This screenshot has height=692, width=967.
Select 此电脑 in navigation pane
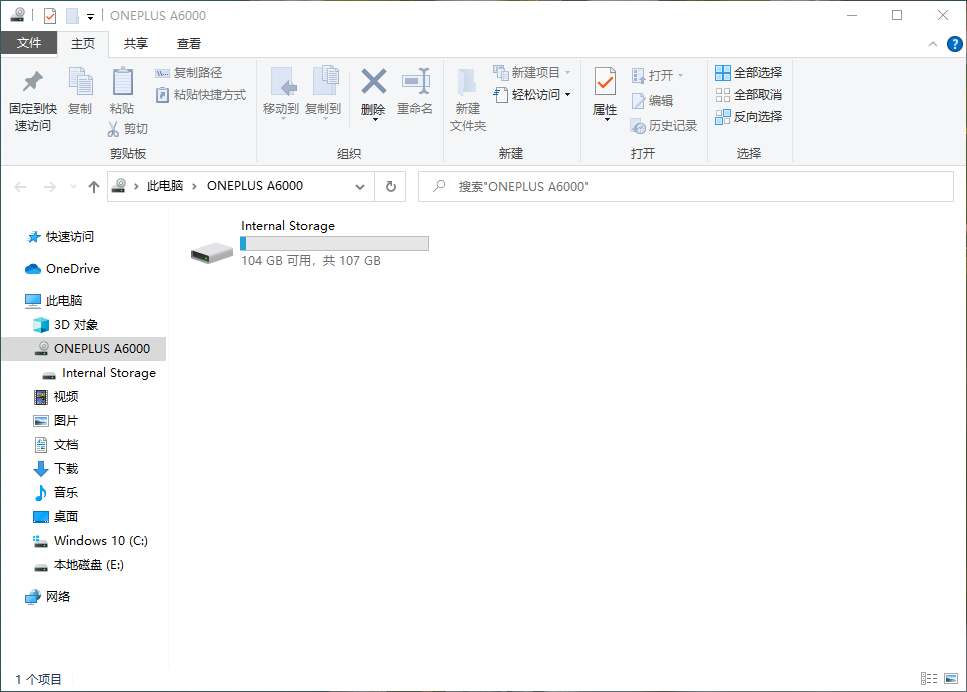[x=53, y=301]
